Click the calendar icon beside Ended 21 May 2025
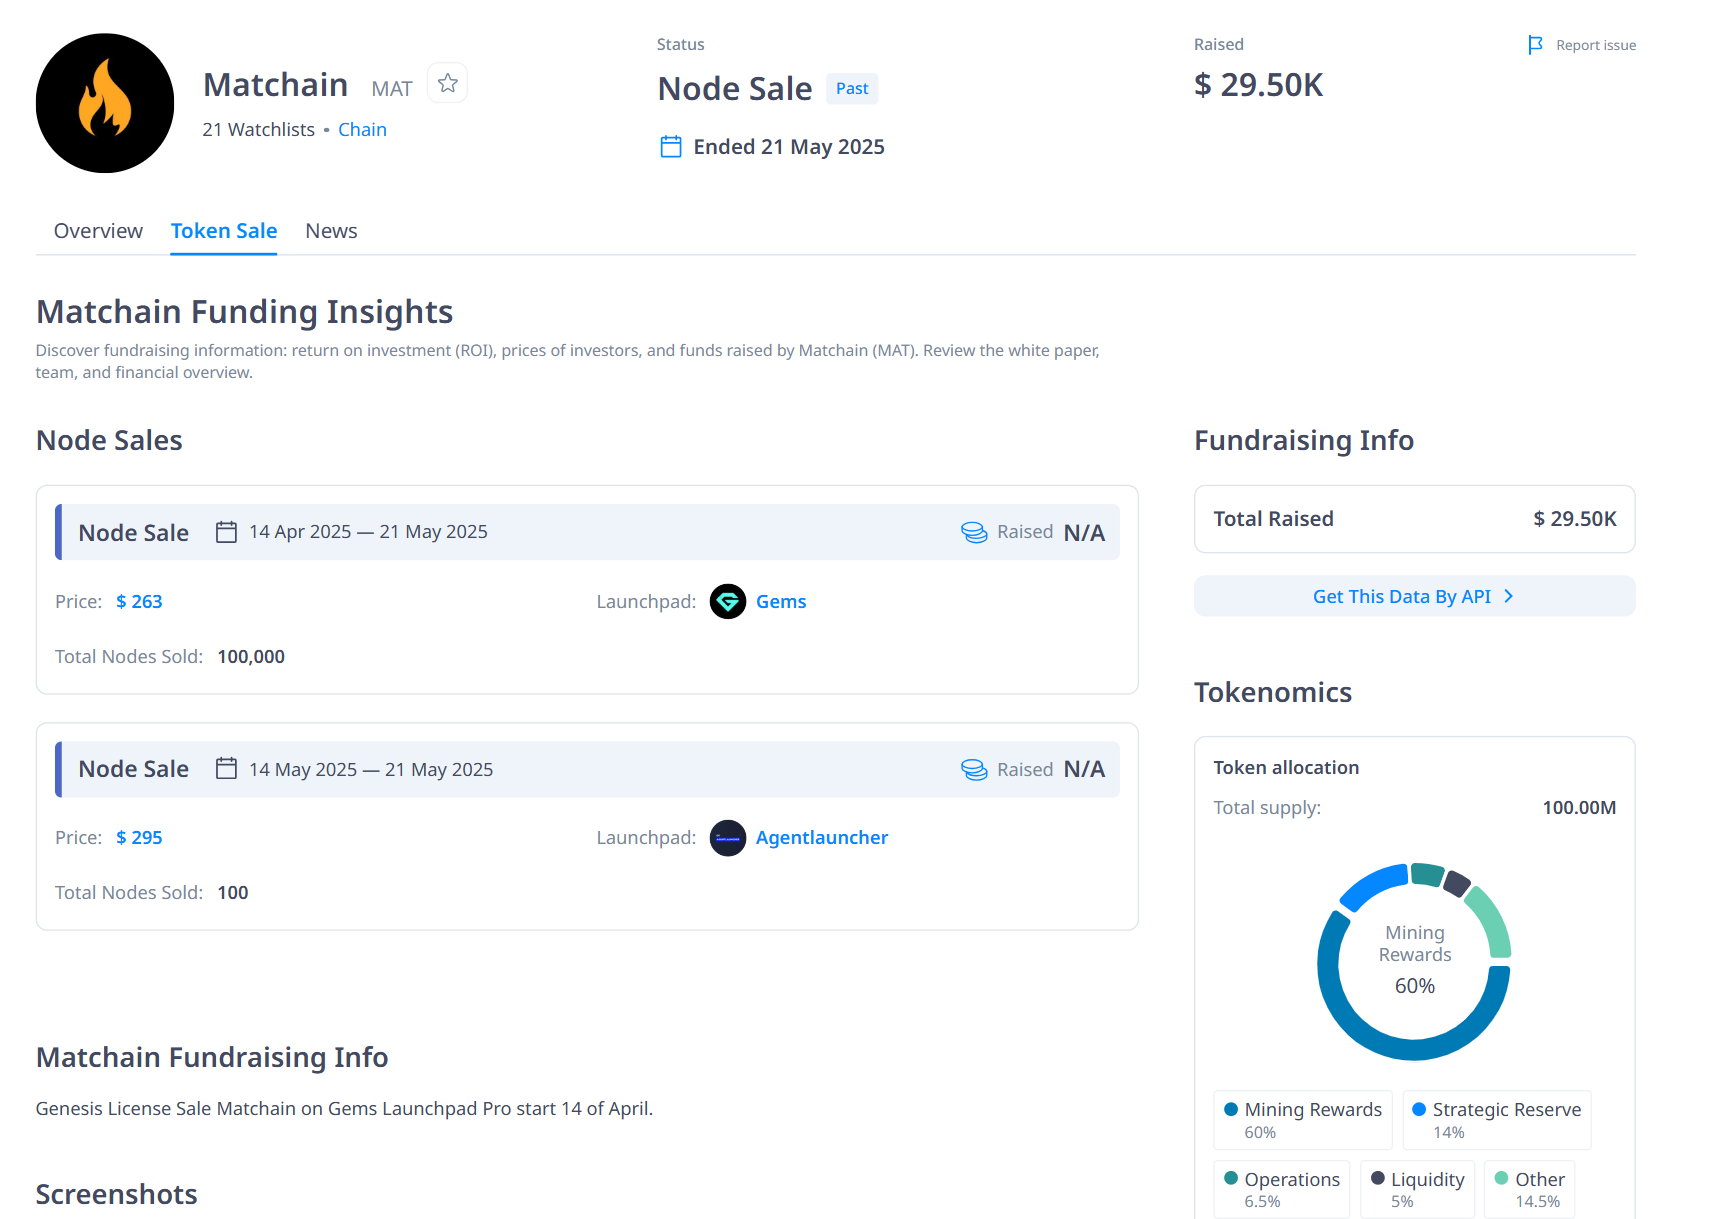Viewport: 1721px width, 1219px height. tap(671, 147)
